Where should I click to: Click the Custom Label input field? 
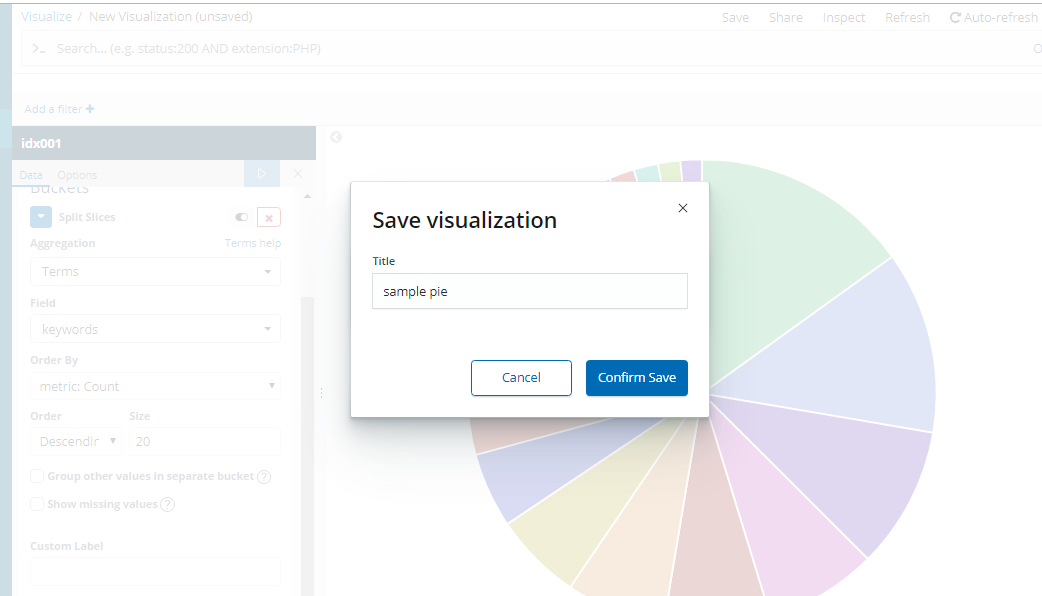[x=155, y=571]
